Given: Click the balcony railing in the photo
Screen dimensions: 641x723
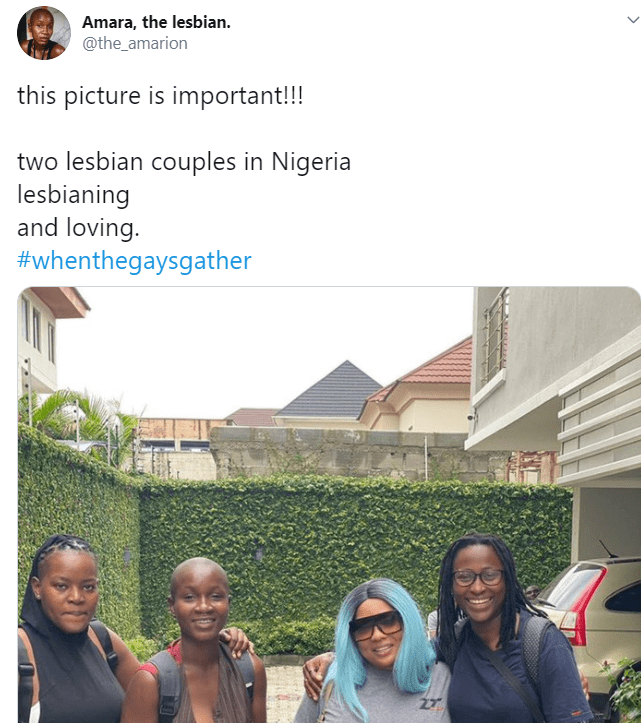Looking at the screenshot, I should coord(495,337).
